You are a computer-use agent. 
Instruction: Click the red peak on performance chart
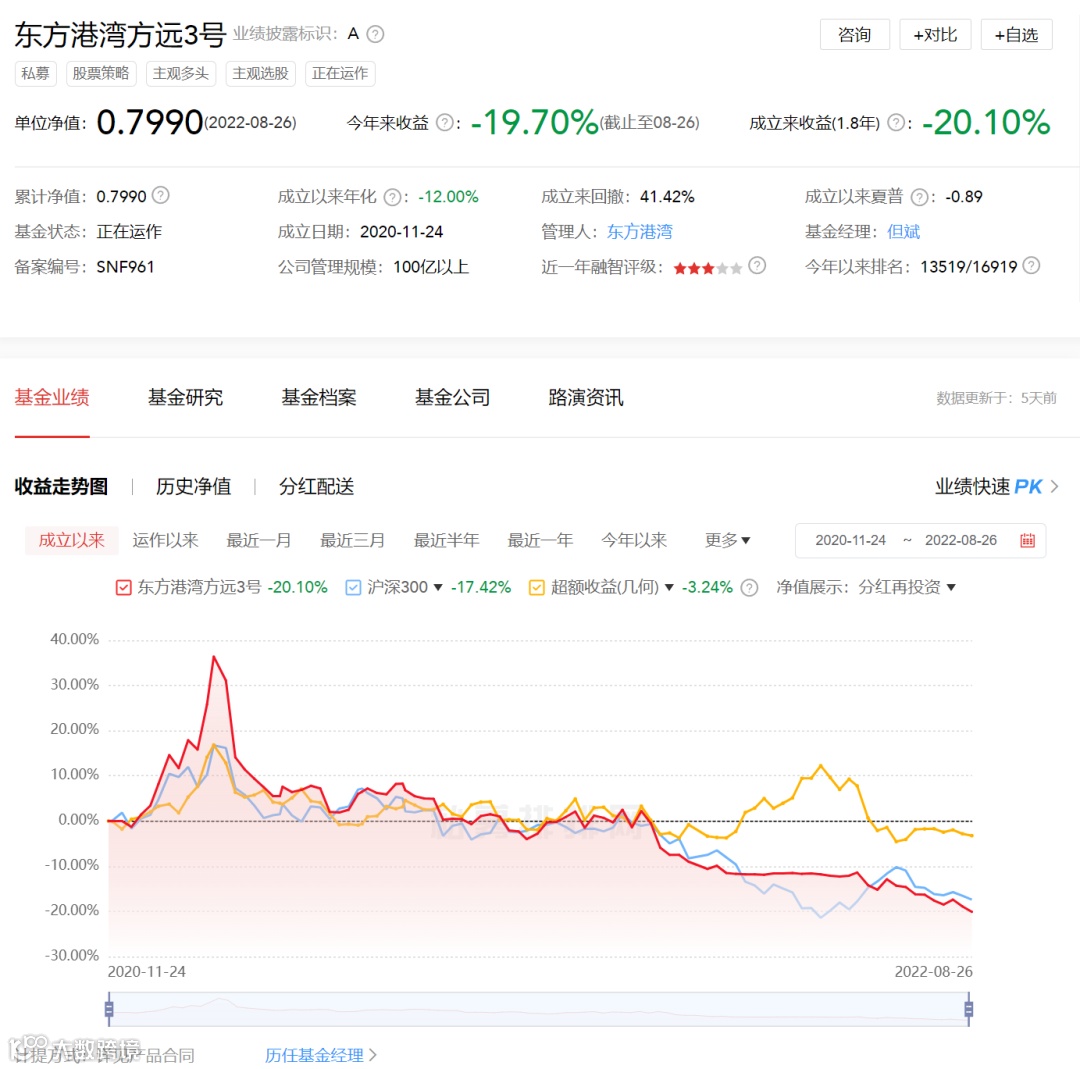click(214, 656)
